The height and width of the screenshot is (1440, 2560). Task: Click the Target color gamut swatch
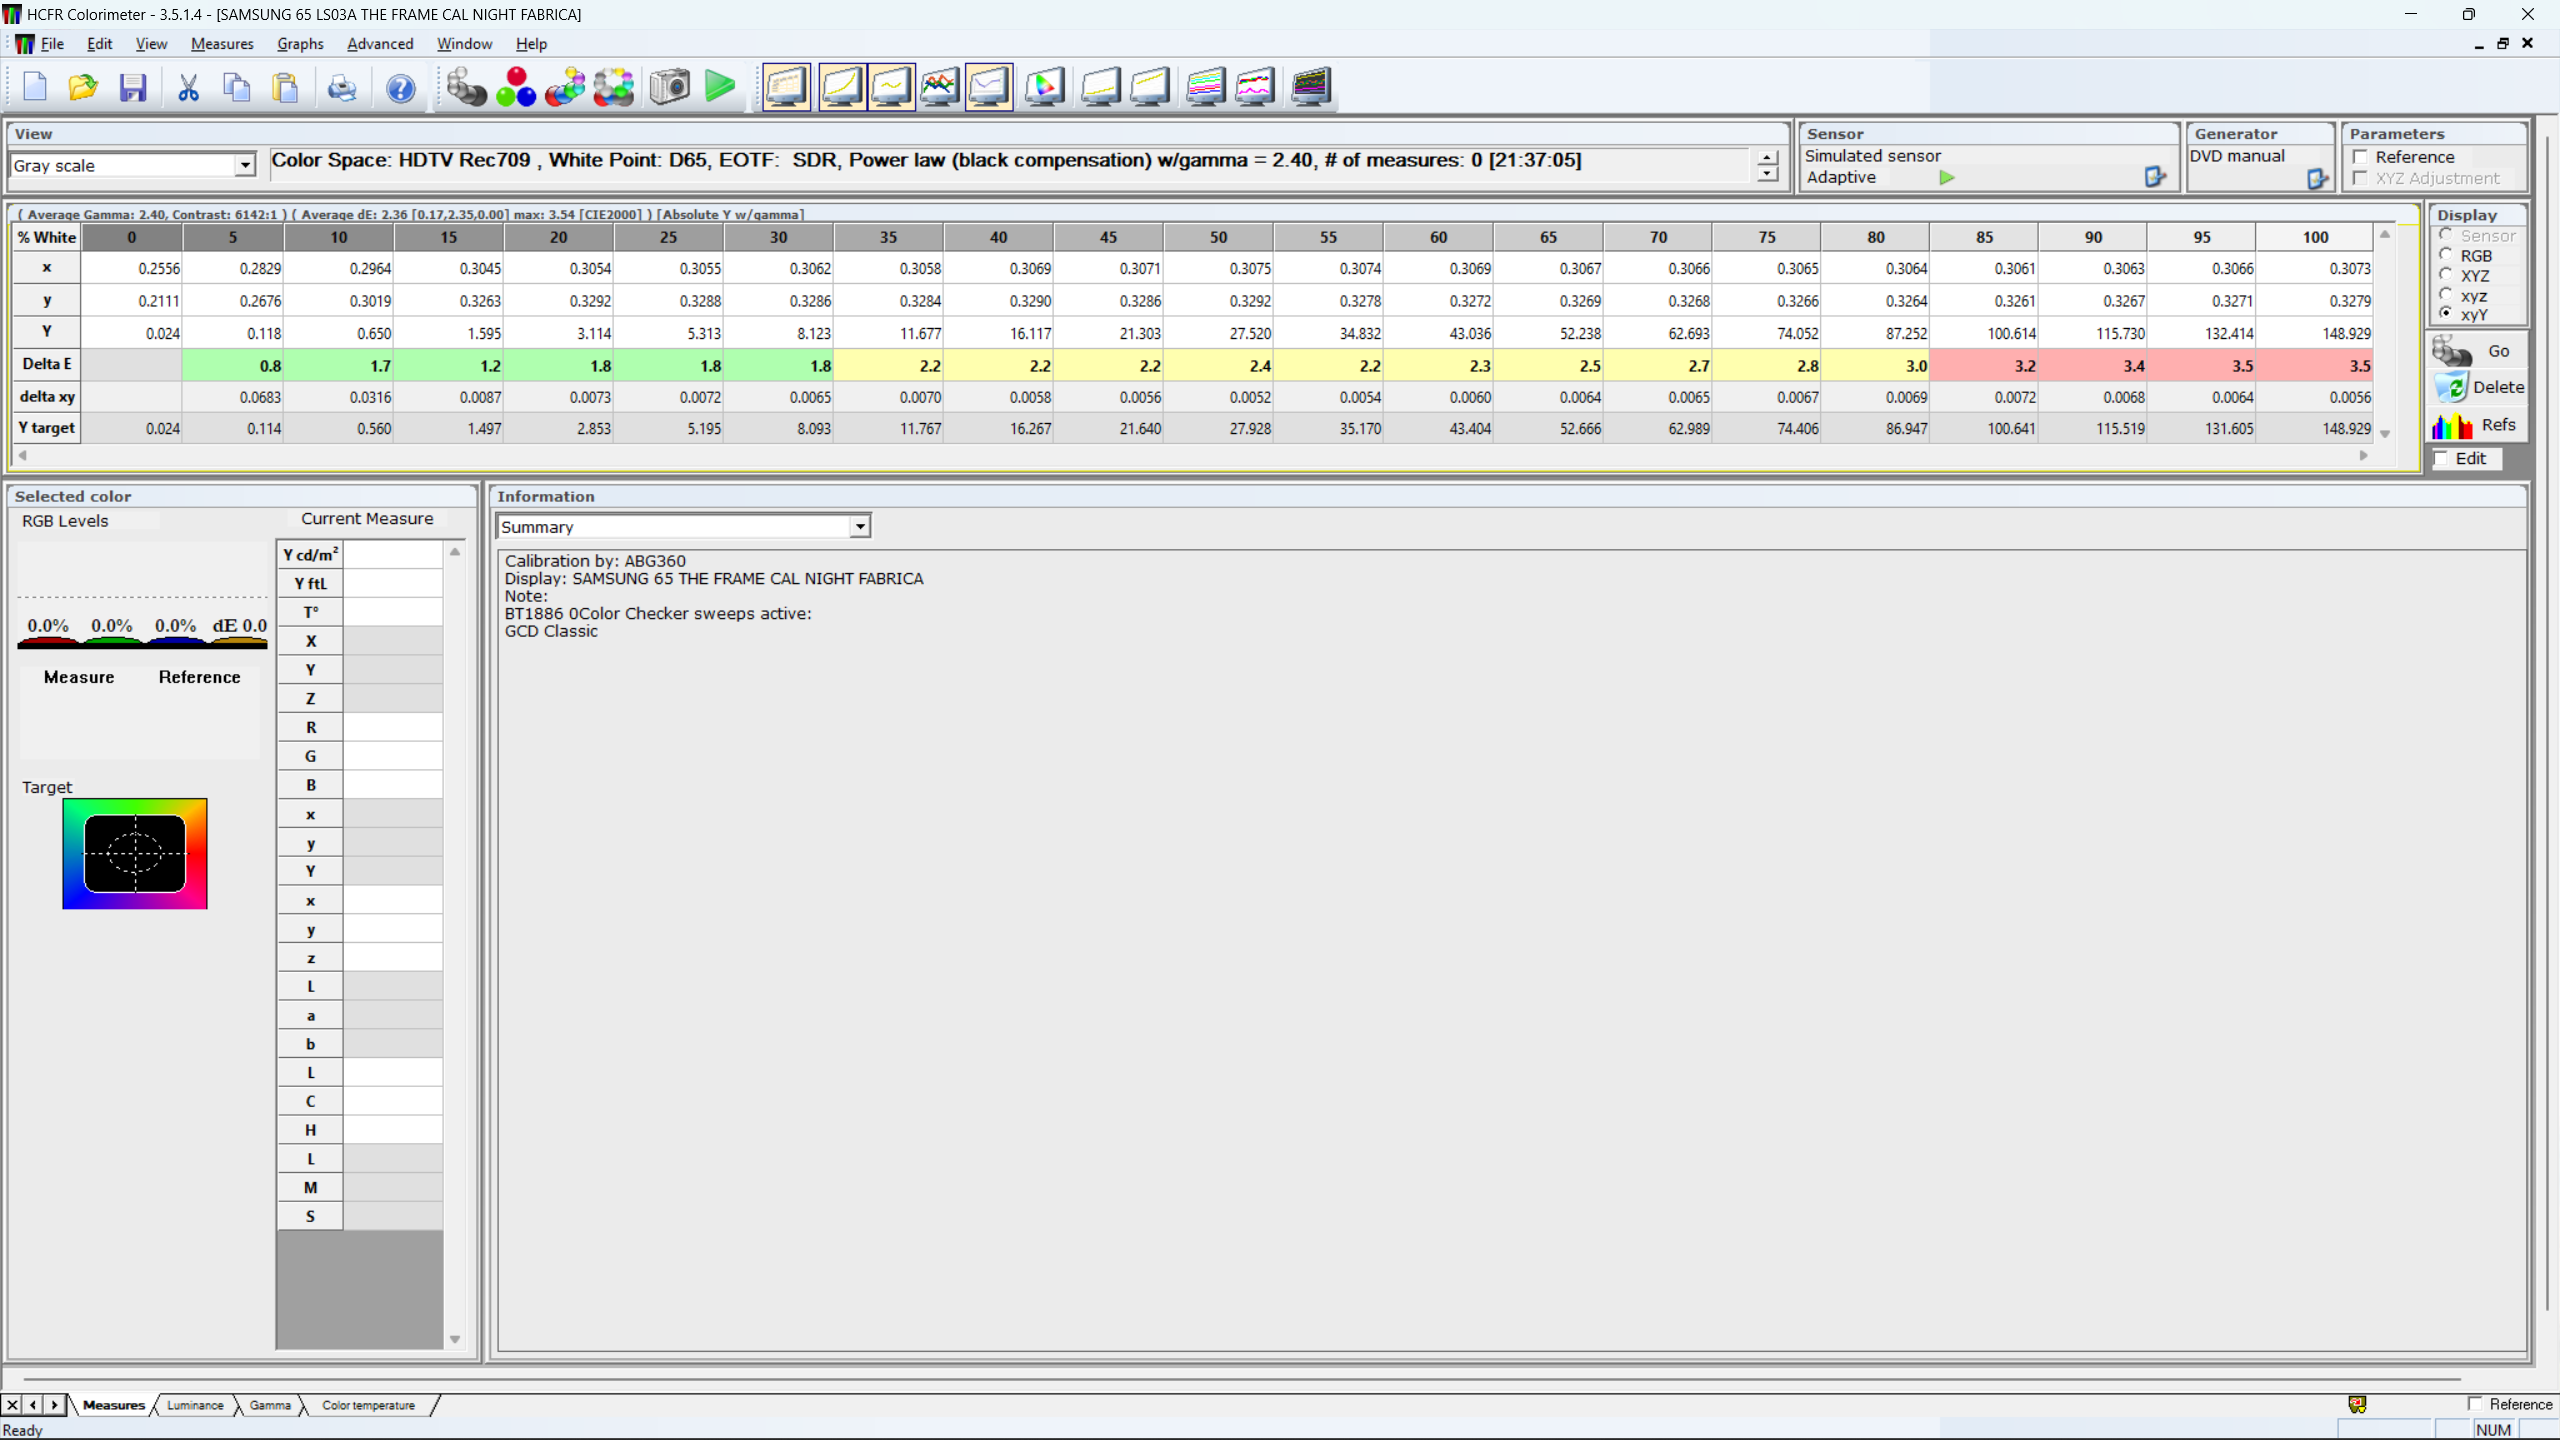(135, 853)
